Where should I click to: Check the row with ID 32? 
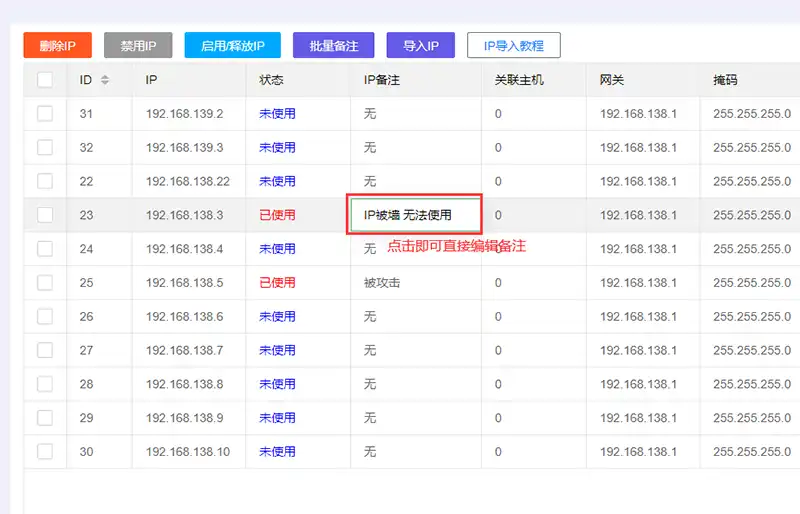point(45,147)
